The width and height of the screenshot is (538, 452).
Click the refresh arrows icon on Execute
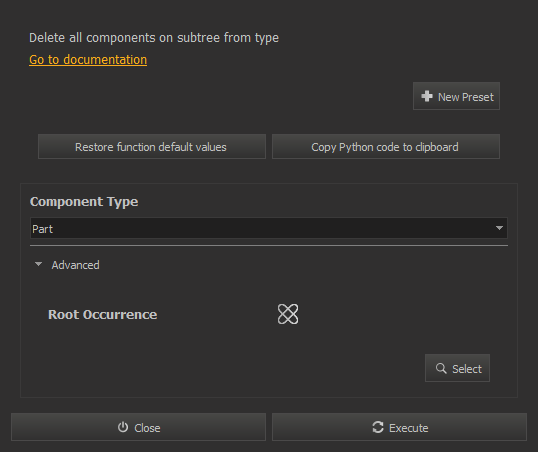[x=378, y=427]
